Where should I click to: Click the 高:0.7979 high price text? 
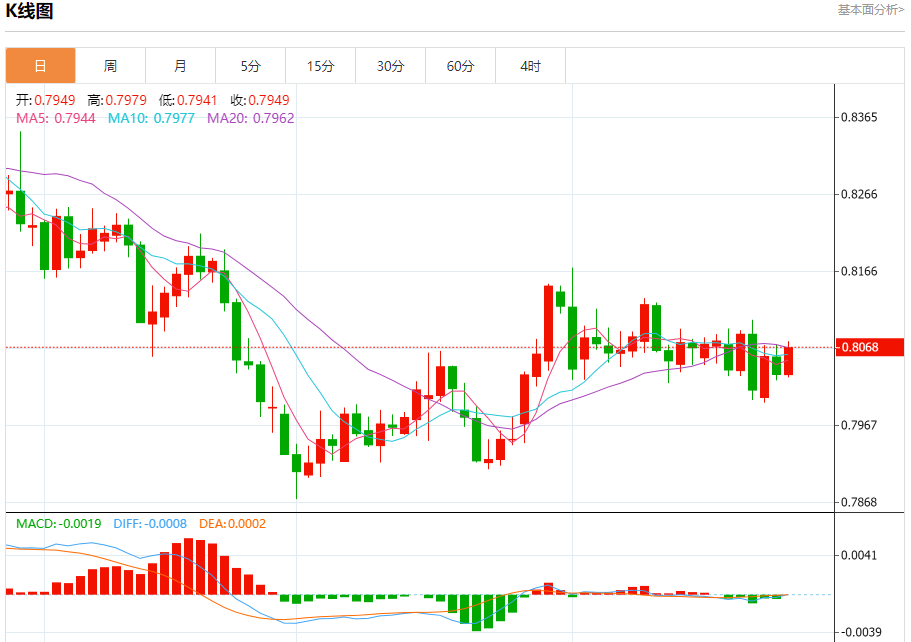point(117,101)
